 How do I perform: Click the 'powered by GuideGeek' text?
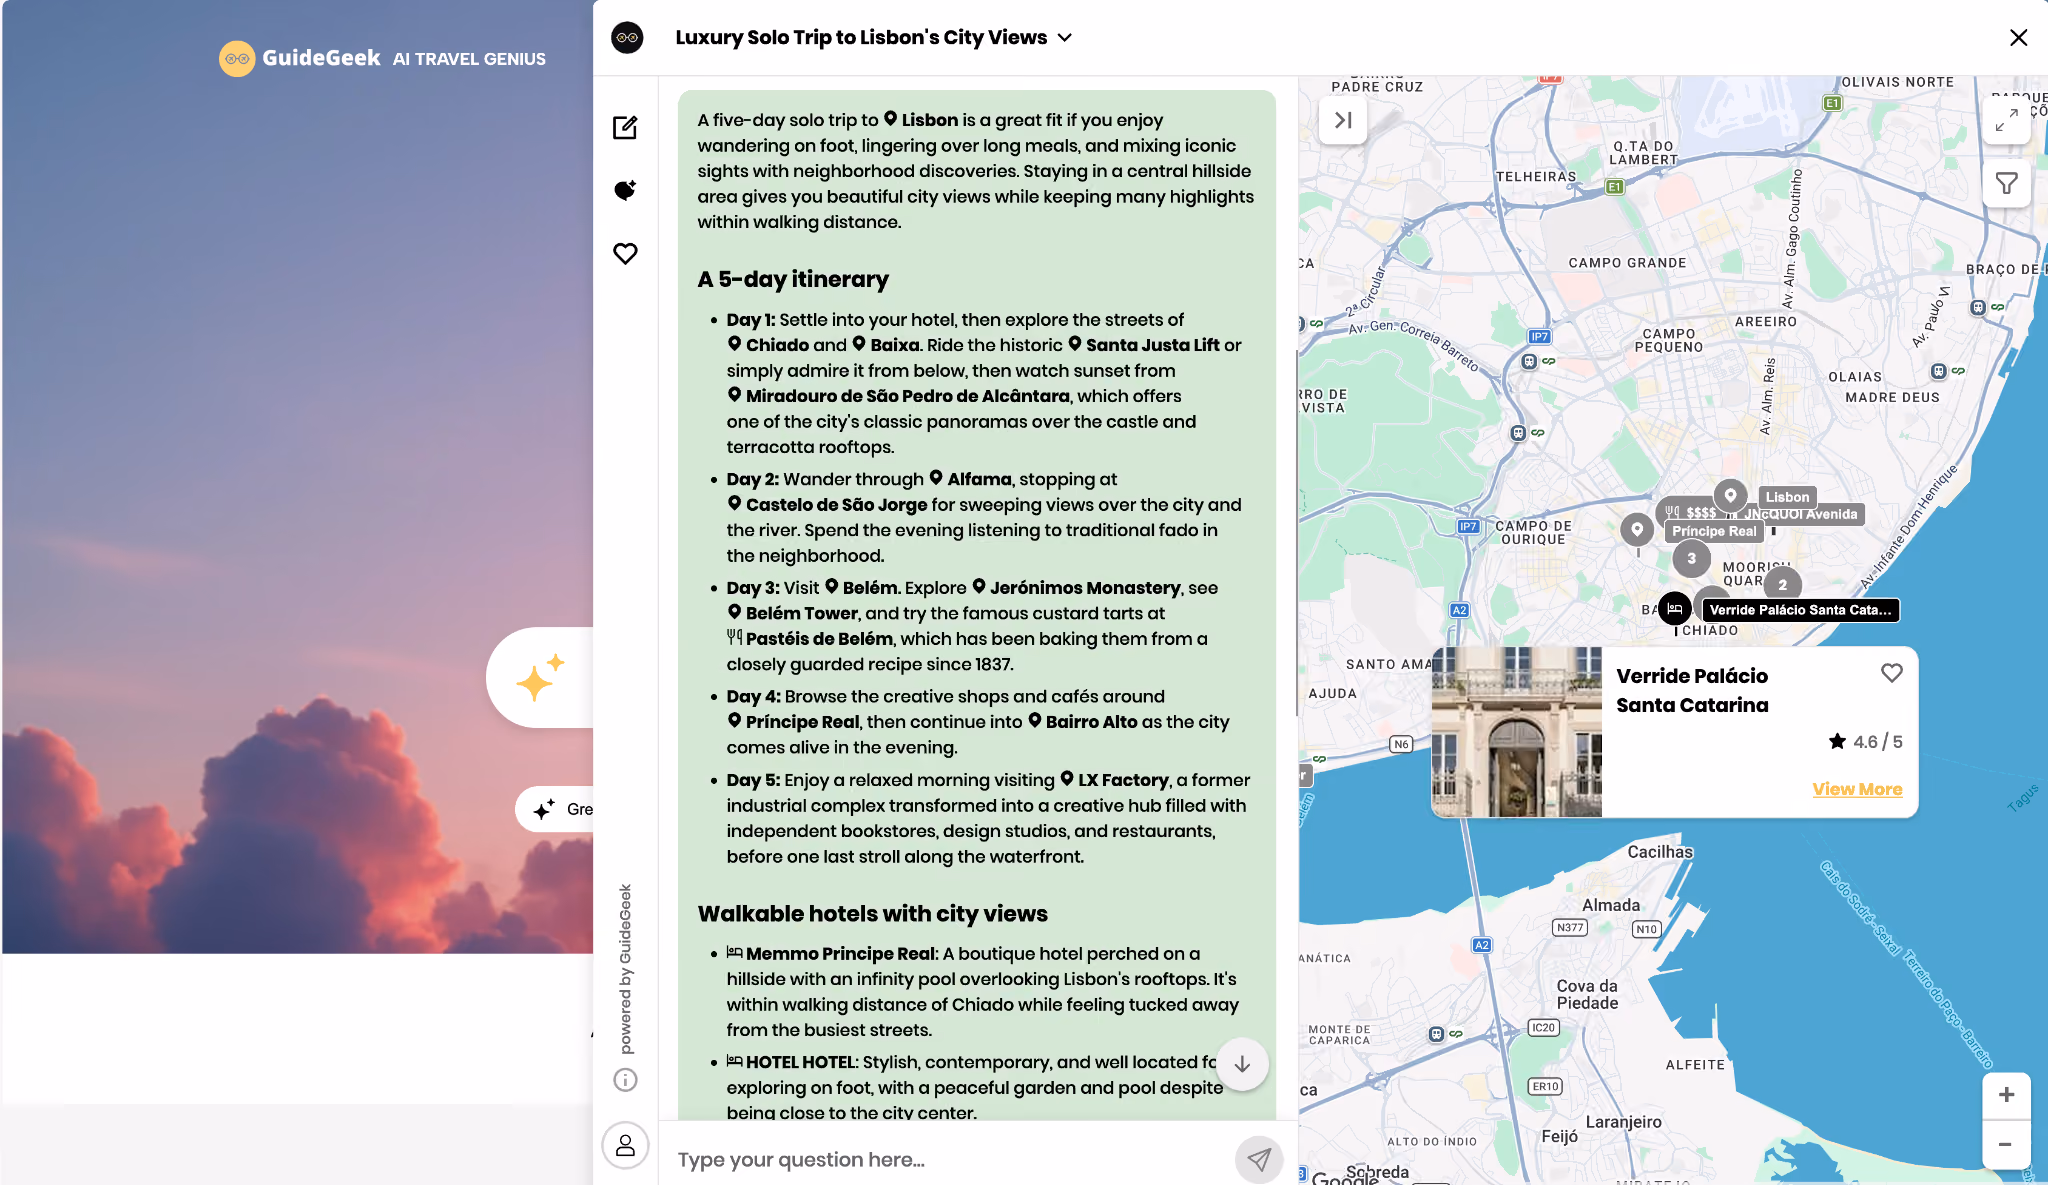click(x=625, y=968)
